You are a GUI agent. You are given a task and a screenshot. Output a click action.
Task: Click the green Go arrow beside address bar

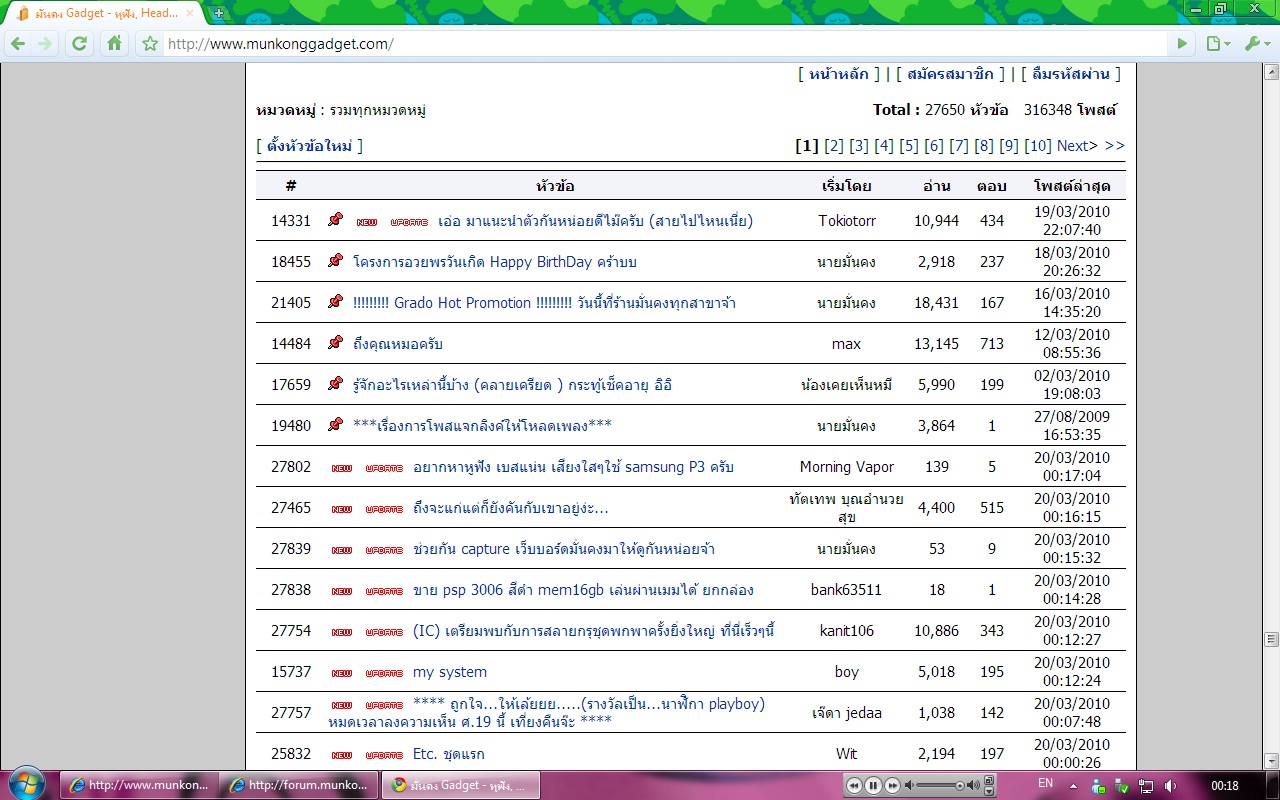[x=1182, y=44]
